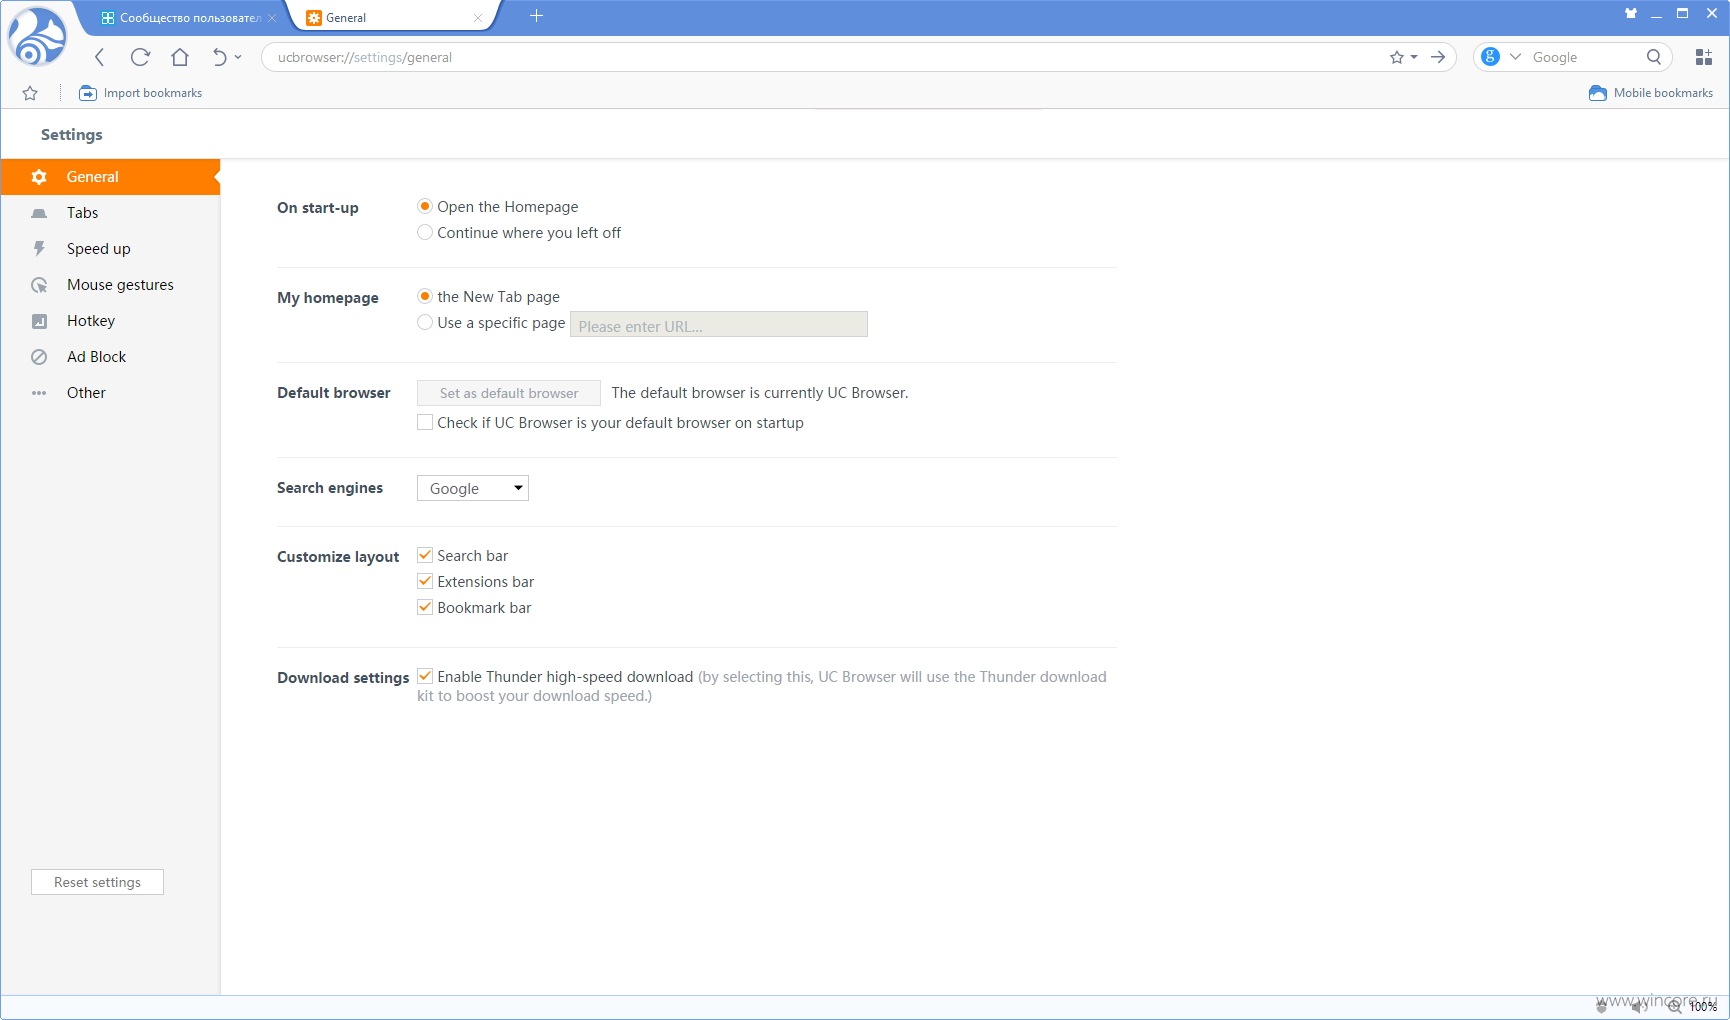
Task: Click the Google search engine icon
Action: pyautogui.click(x=1490, y=57)
